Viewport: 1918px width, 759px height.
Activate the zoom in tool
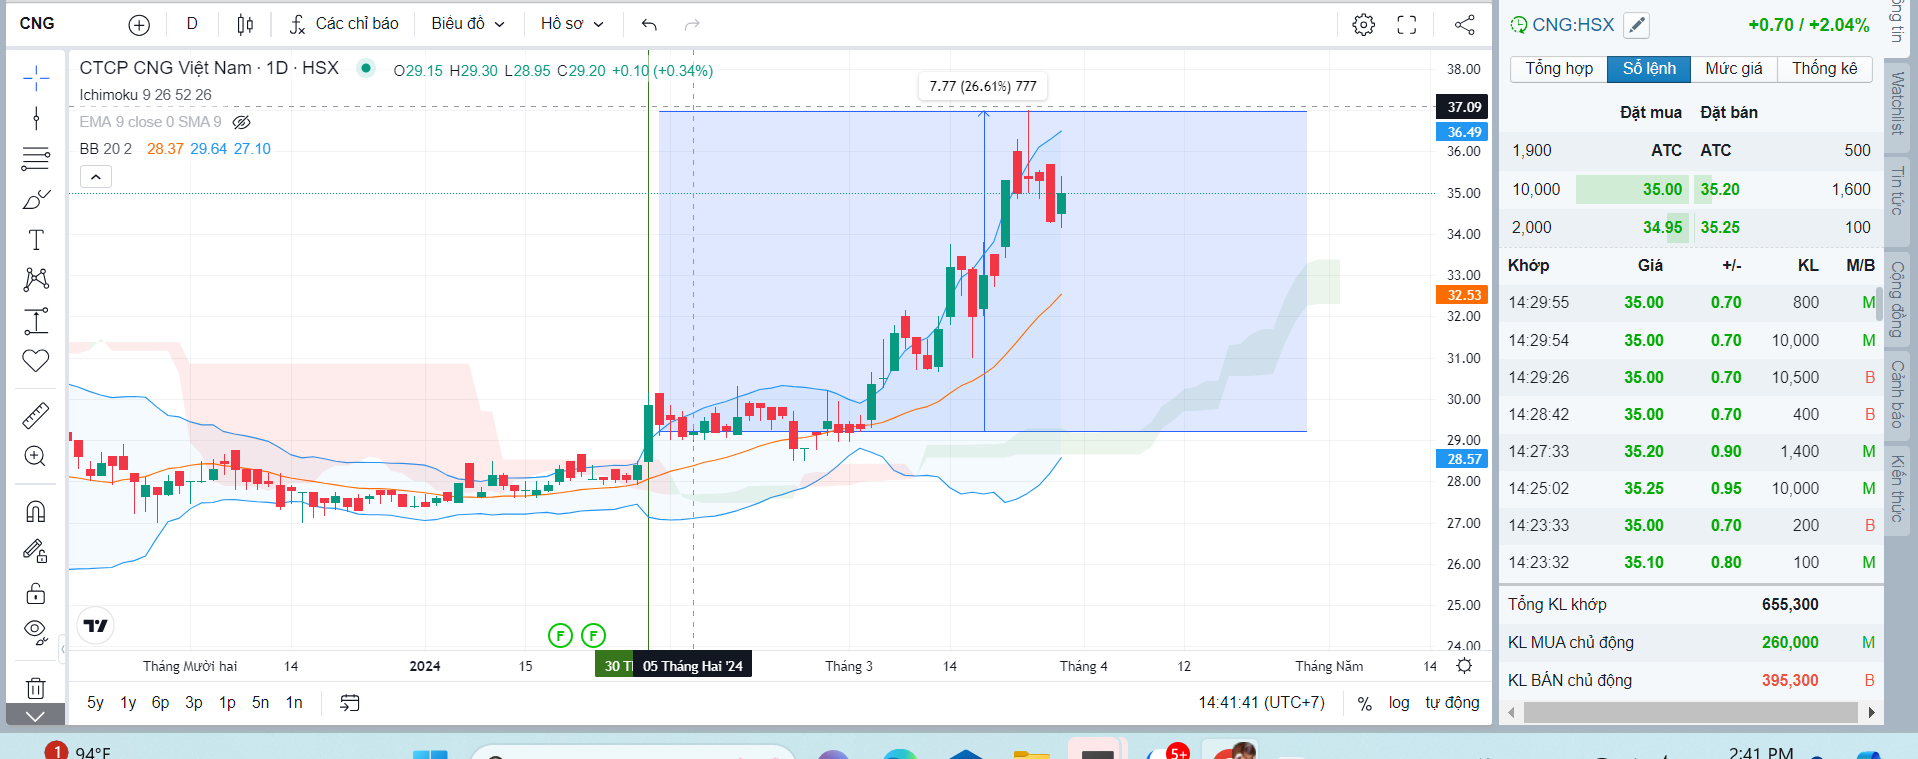[36, 456]
